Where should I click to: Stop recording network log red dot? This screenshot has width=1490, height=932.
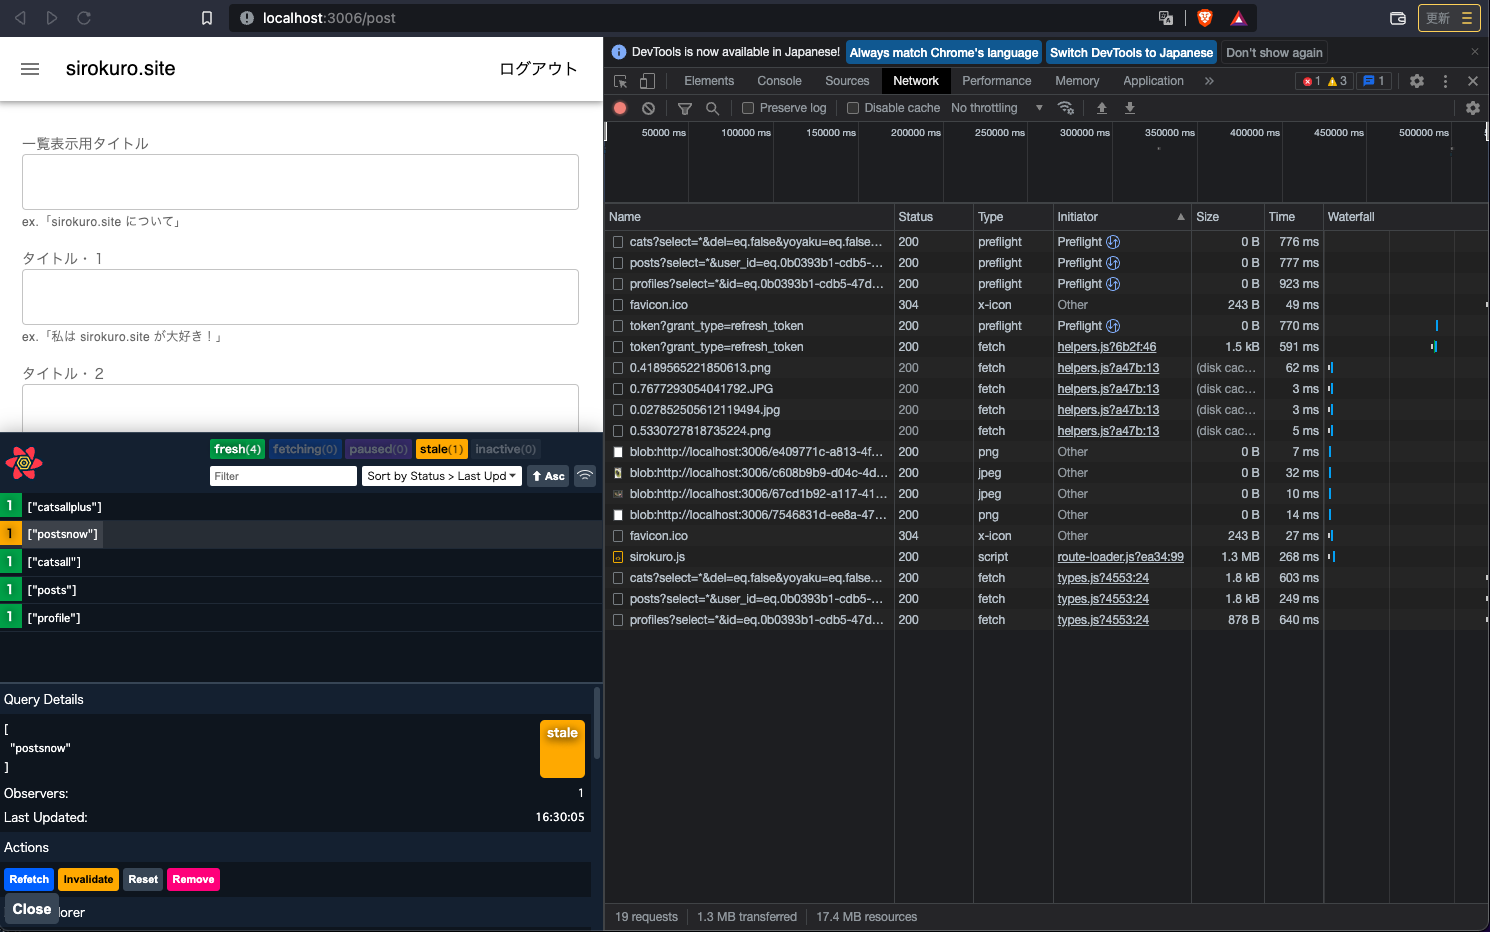tap(620, 108)
